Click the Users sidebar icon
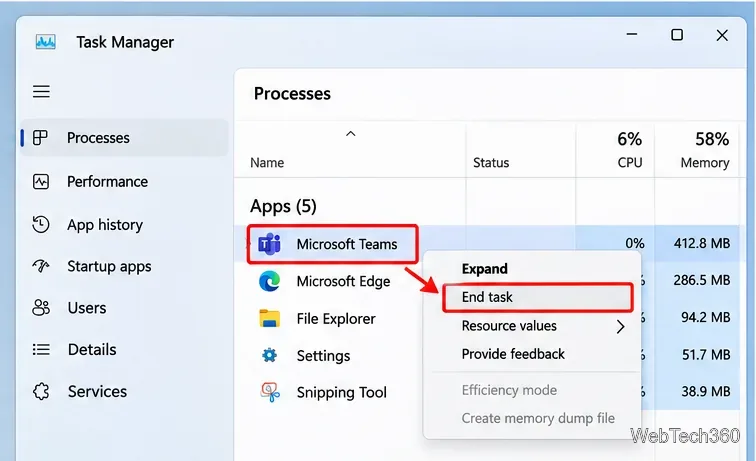 pos(41,308)
